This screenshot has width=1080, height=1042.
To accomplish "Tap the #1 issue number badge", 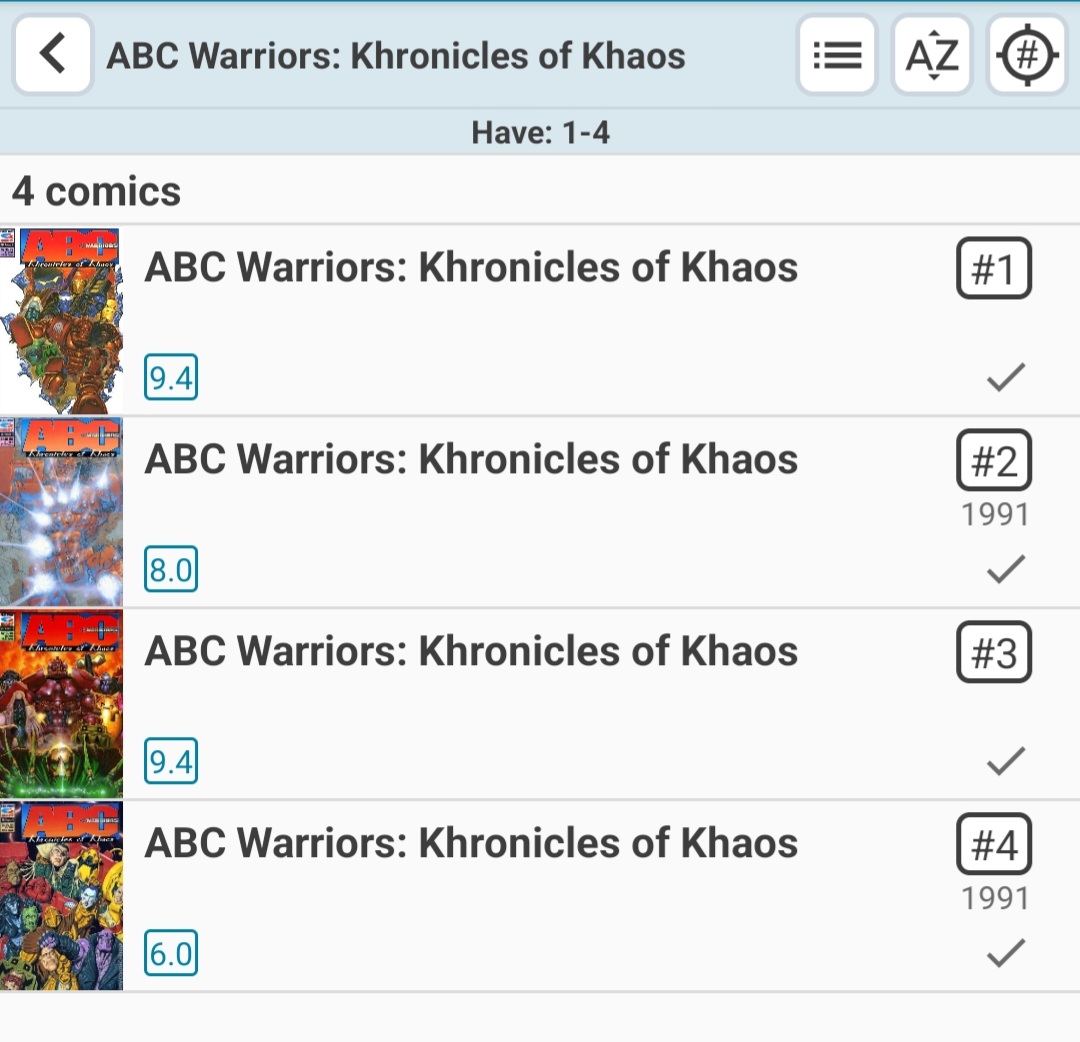I will pyautogui.click(x=993, y=268).
